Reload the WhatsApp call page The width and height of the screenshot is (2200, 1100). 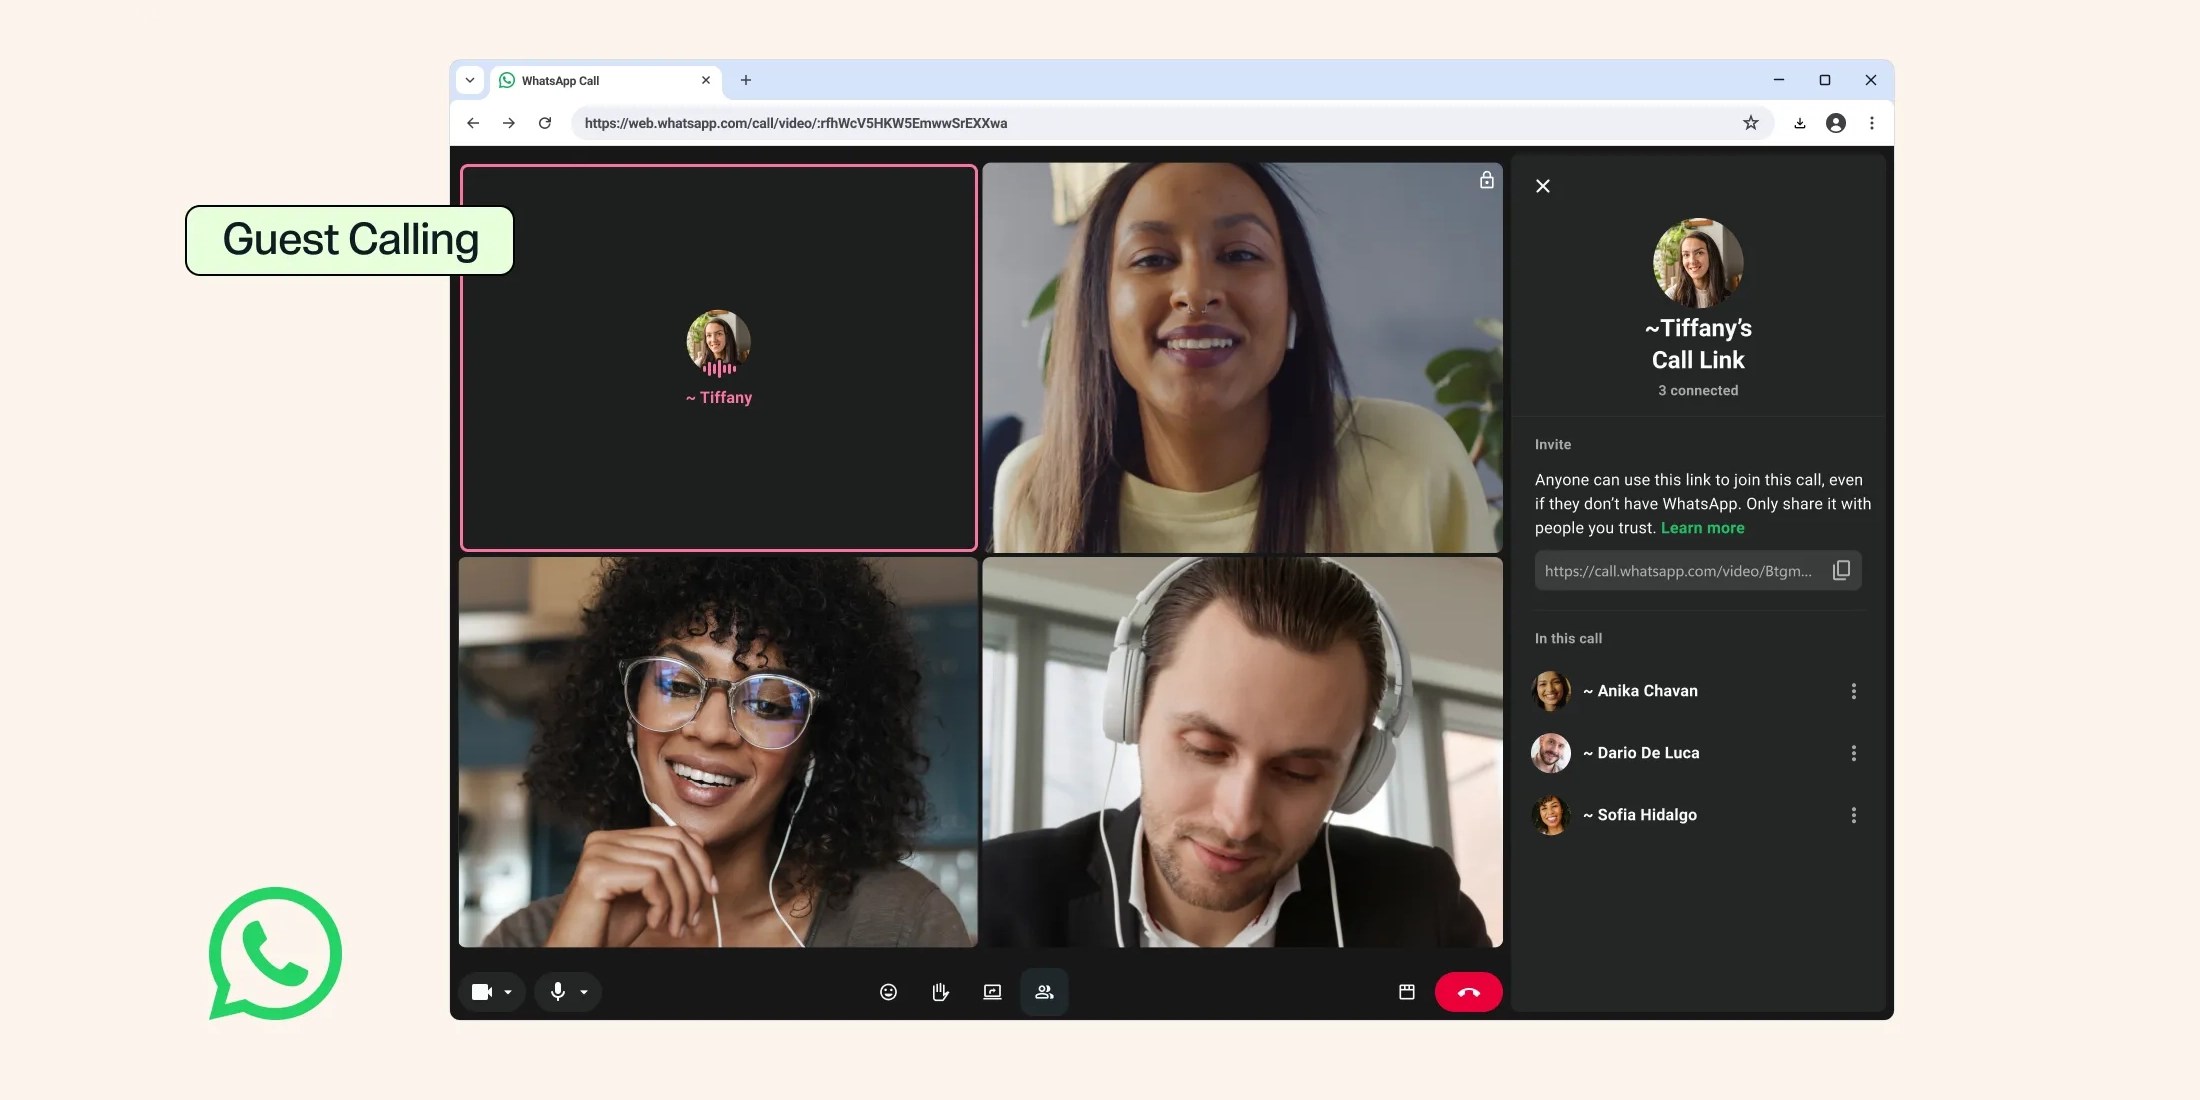pyautogui.click(x=545, y=123)
